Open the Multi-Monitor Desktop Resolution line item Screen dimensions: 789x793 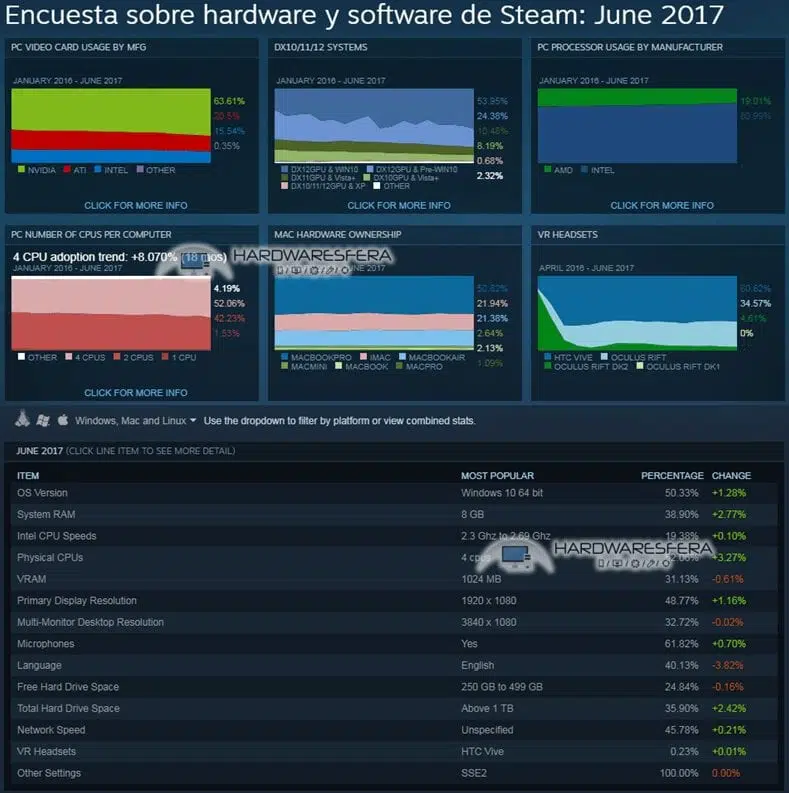(x=393, y=622)
